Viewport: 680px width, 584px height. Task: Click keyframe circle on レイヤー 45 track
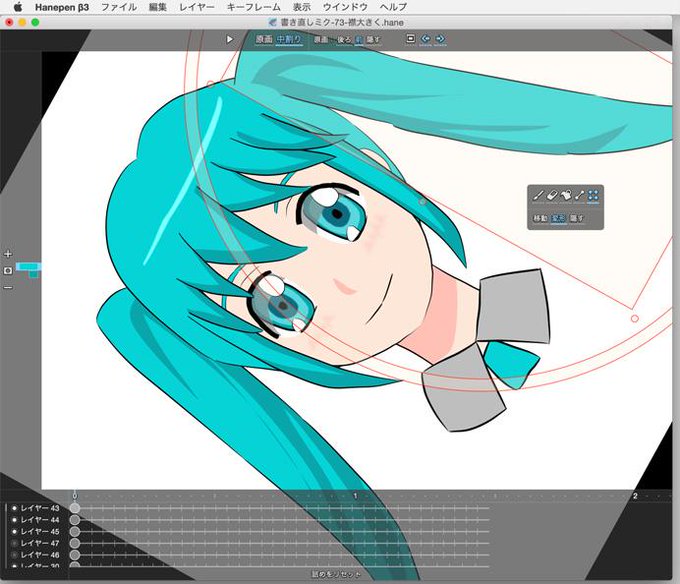pyautogui.click(x=75, y=531)
